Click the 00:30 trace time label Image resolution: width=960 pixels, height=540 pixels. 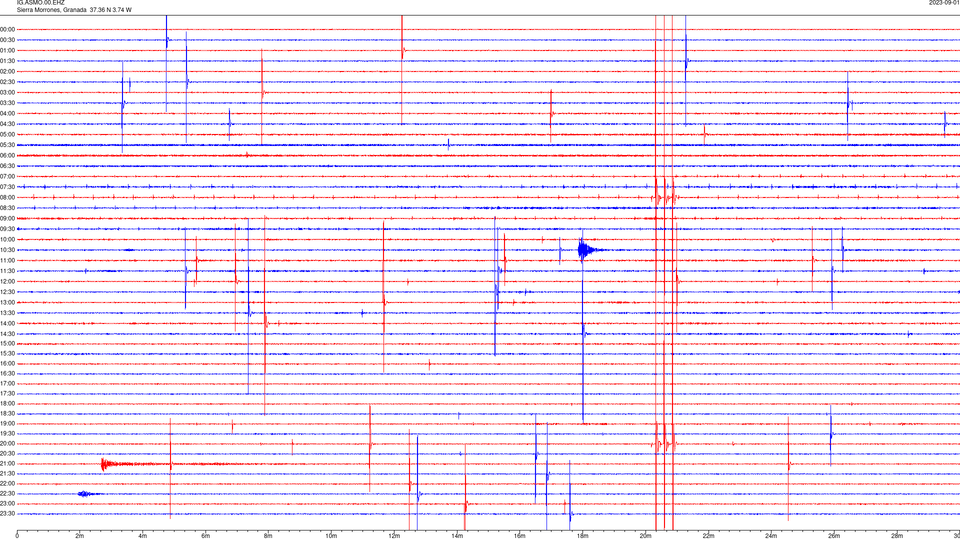tap(8, 40)
